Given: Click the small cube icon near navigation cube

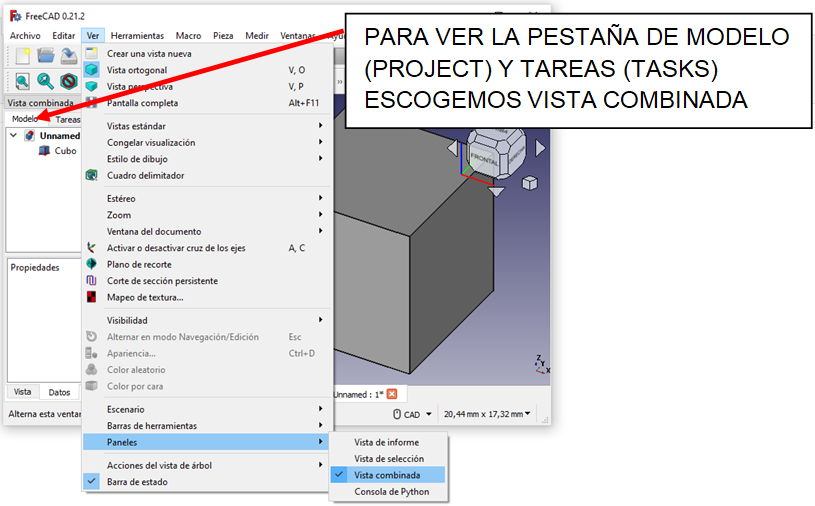Looking at the screenshot, I should [529, 182].
